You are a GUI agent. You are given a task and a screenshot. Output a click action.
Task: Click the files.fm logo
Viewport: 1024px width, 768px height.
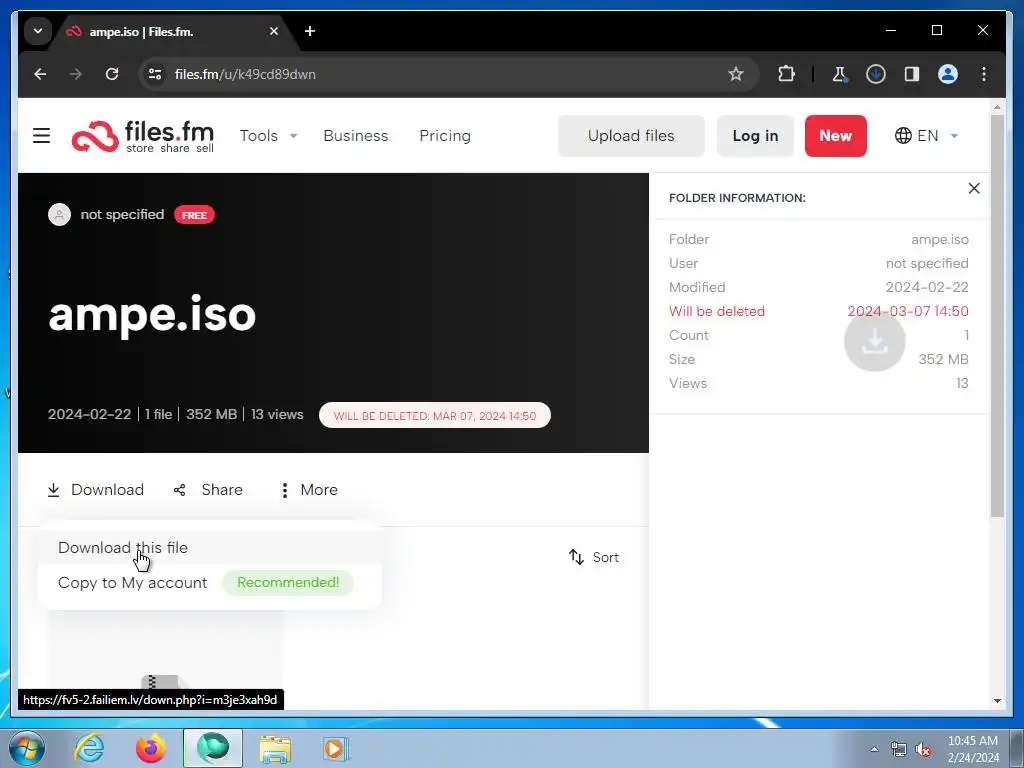pos(142,136)
